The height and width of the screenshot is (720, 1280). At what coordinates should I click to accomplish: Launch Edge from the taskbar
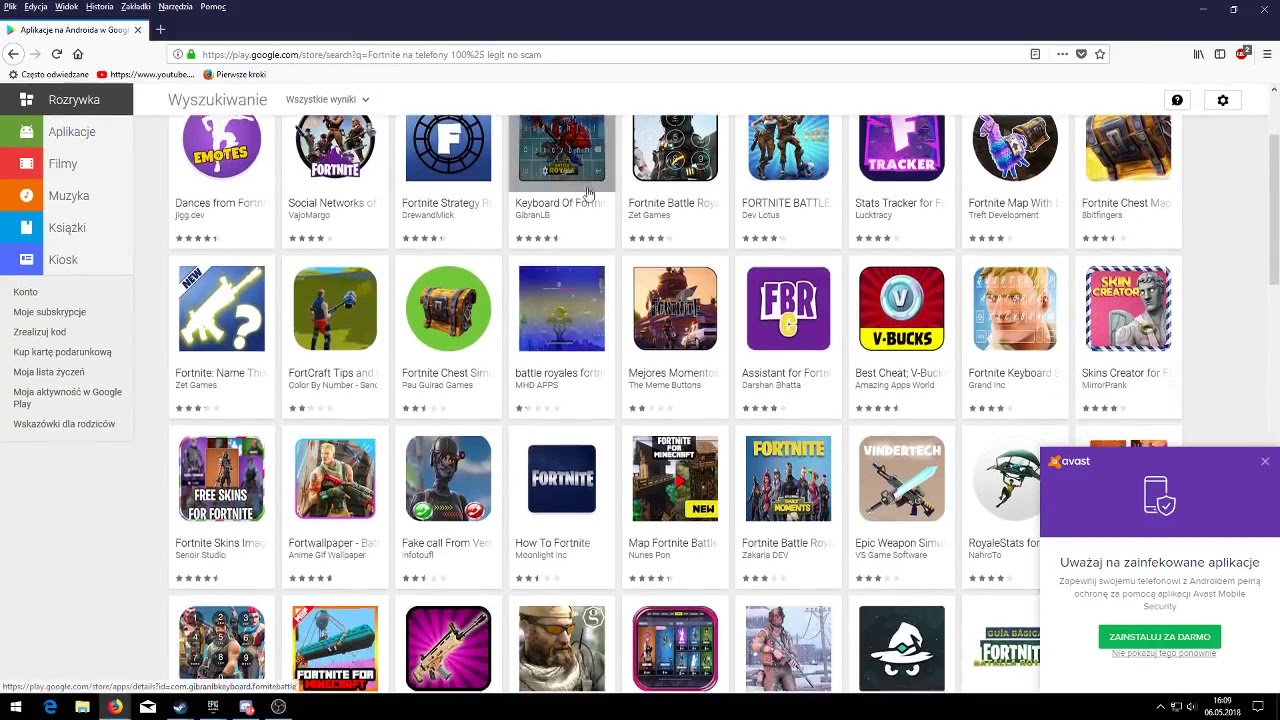tap(50, 707)
